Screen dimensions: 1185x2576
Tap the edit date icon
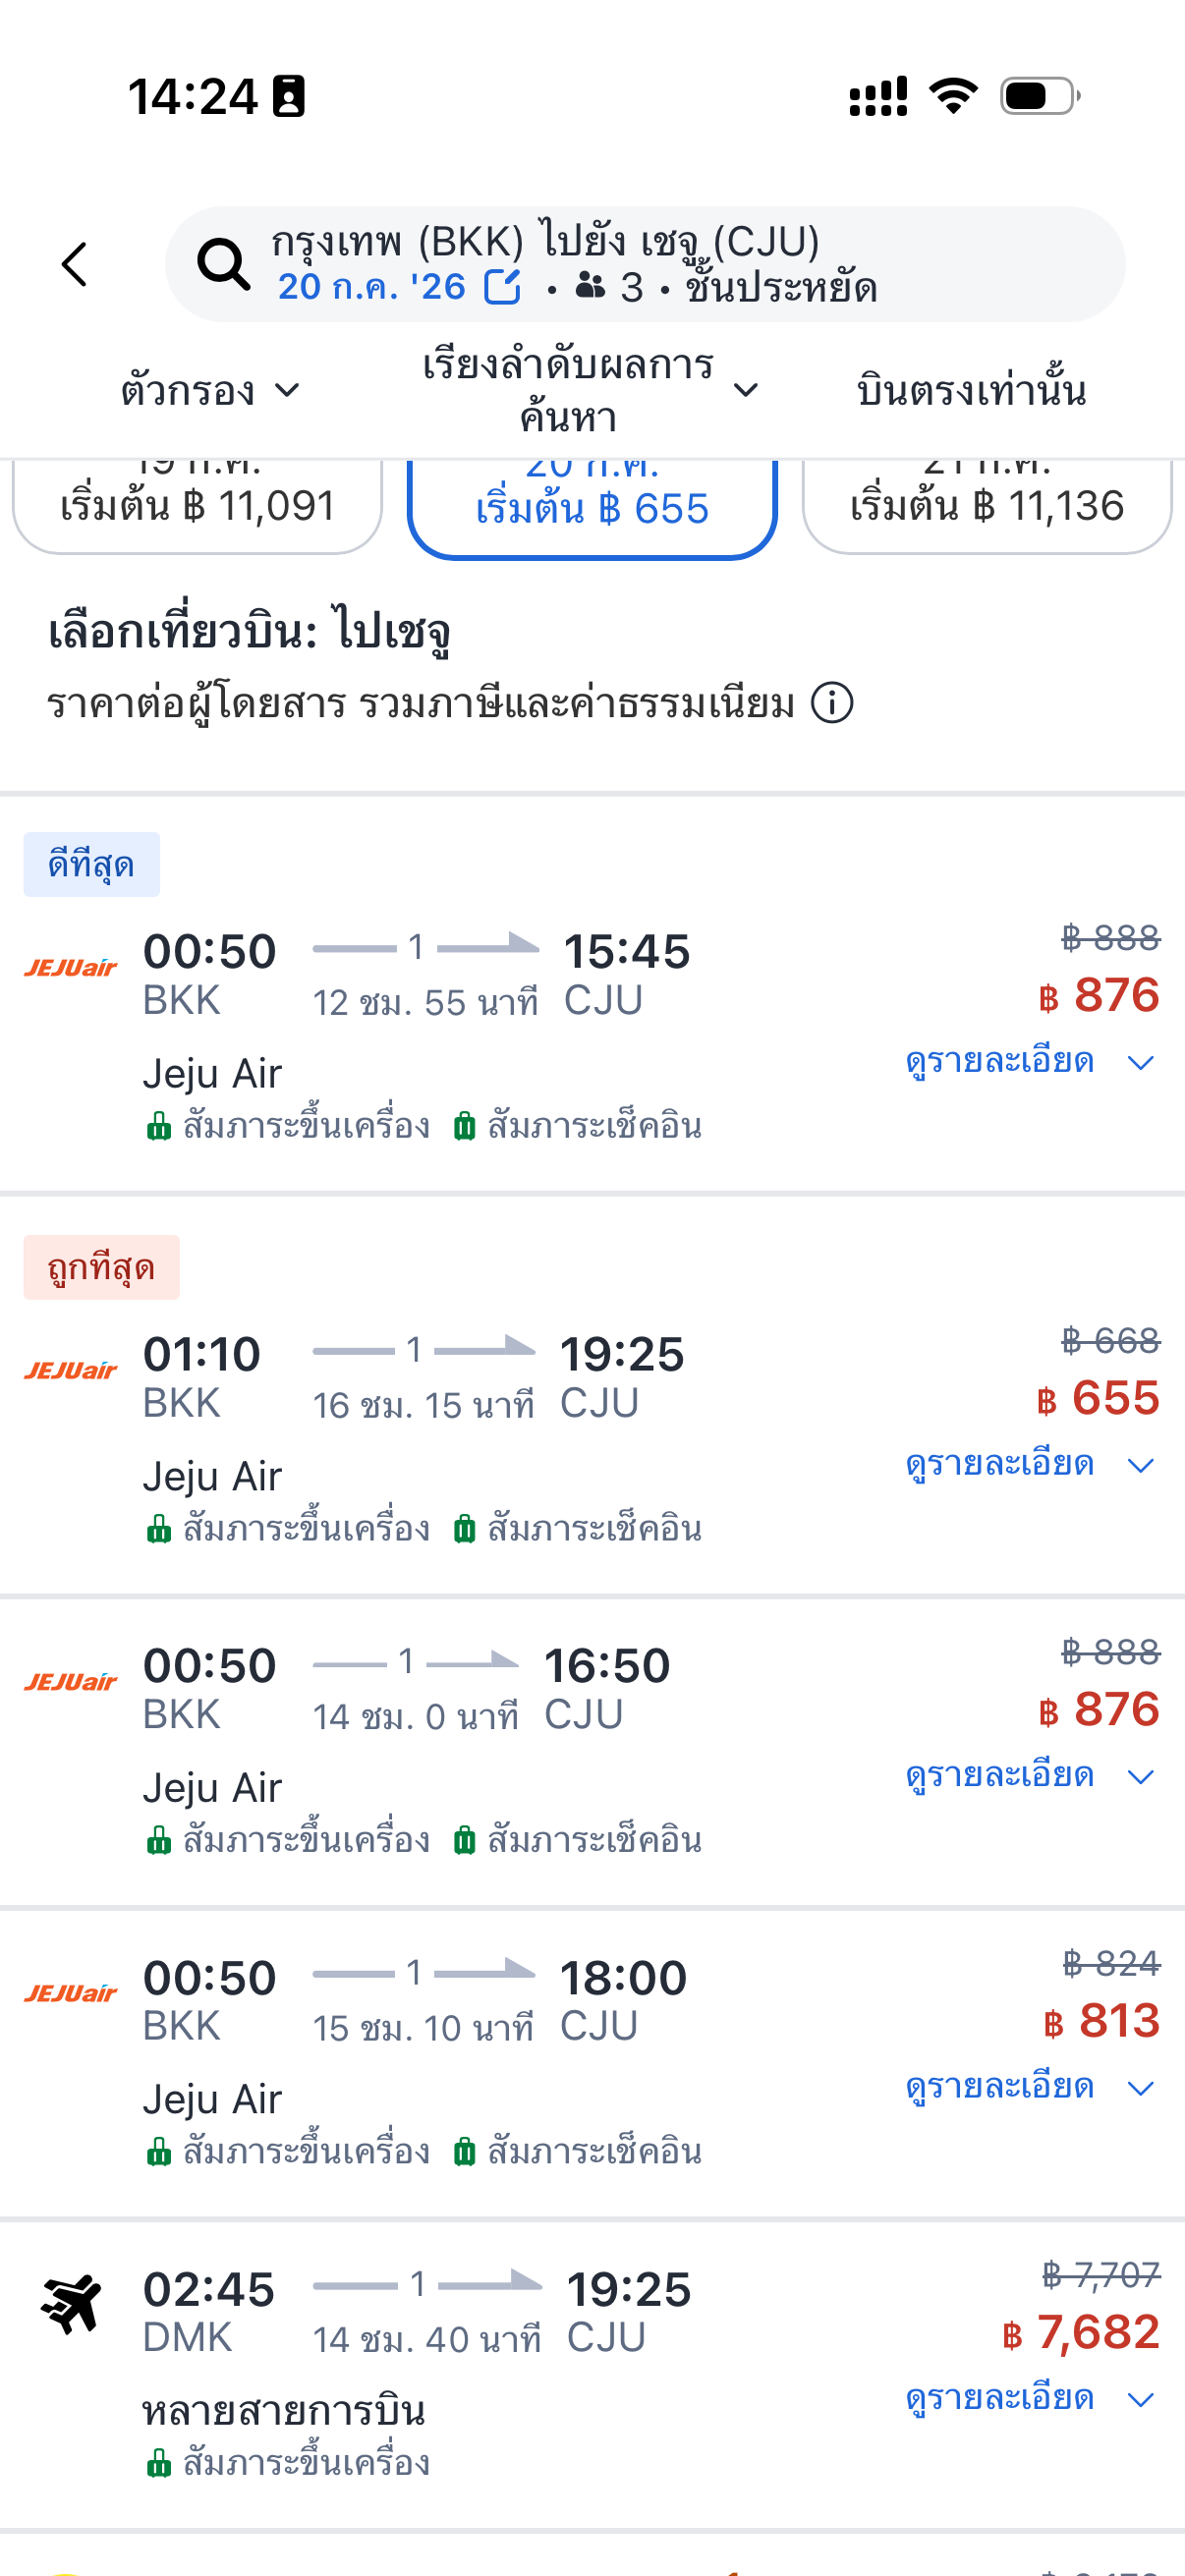(502, 288)
